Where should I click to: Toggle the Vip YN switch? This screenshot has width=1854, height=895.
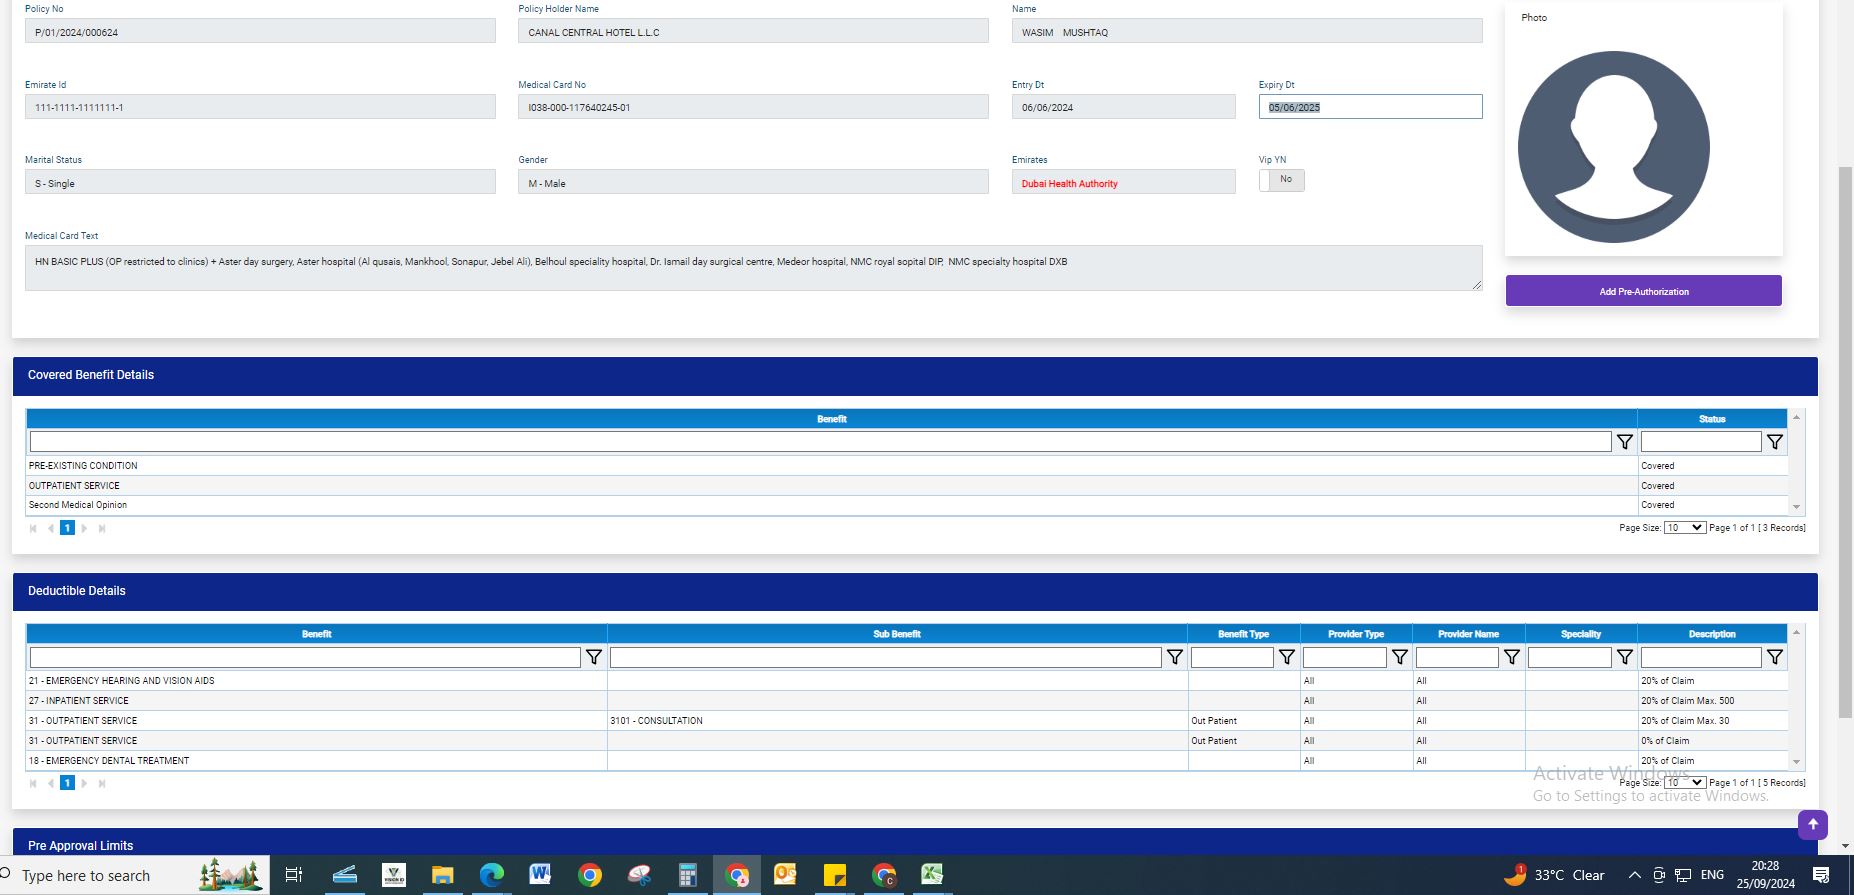click(x=1281, y=180)
